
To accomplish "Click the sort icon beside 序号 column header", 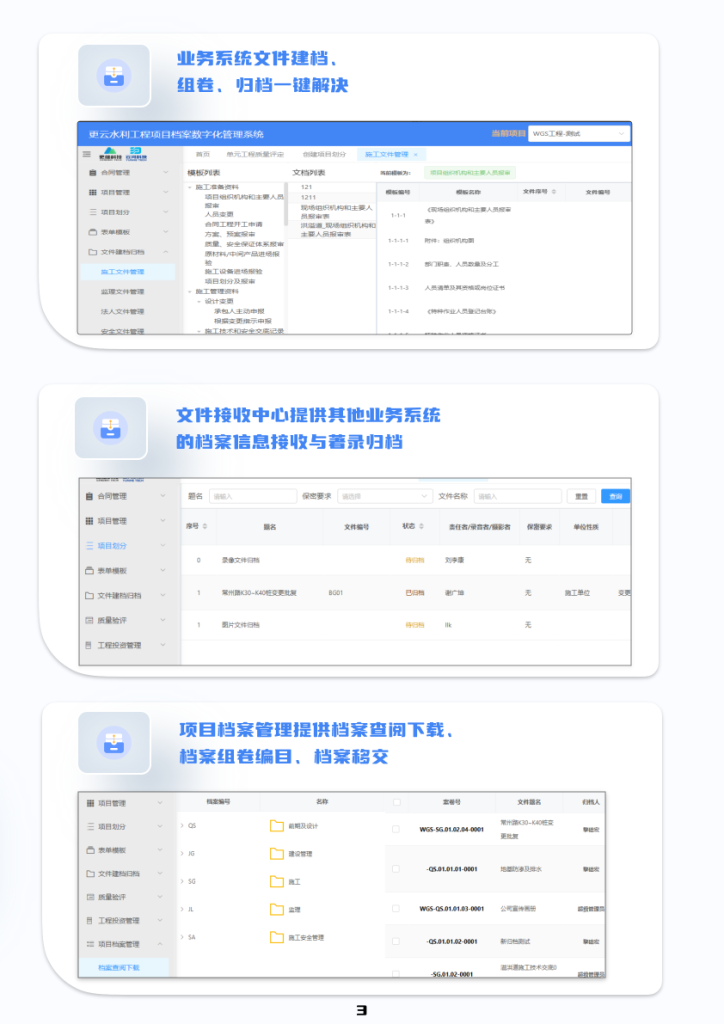I will (x=205, y=526).
